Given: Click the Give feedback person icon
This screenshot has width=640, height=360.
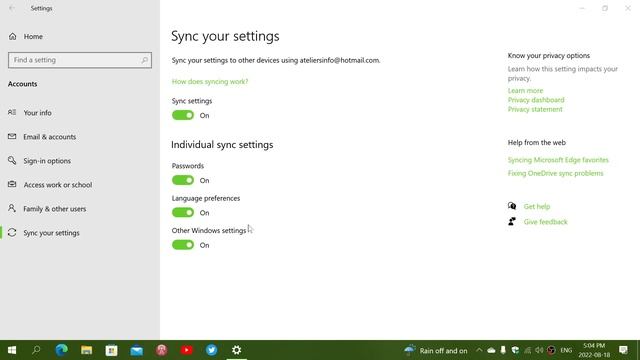Looking at the screenshot, I should point(512,222).
